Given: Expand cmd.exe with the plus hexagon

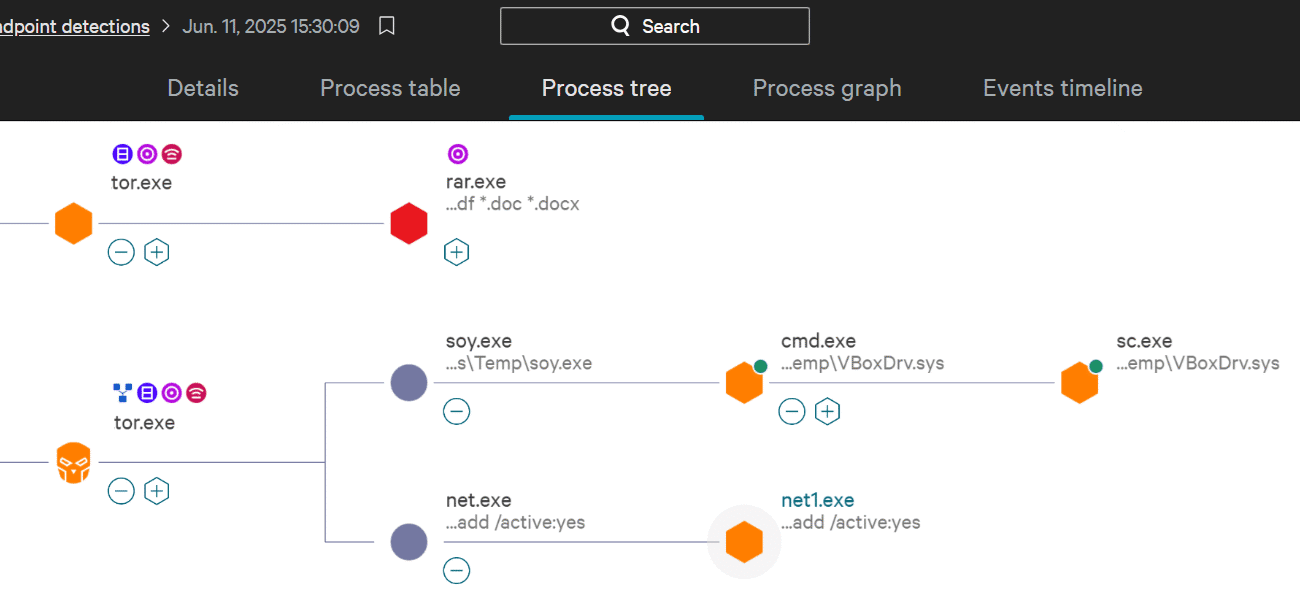Looking at the screenshot, I should pyautogui.click(x=827, y=411).
